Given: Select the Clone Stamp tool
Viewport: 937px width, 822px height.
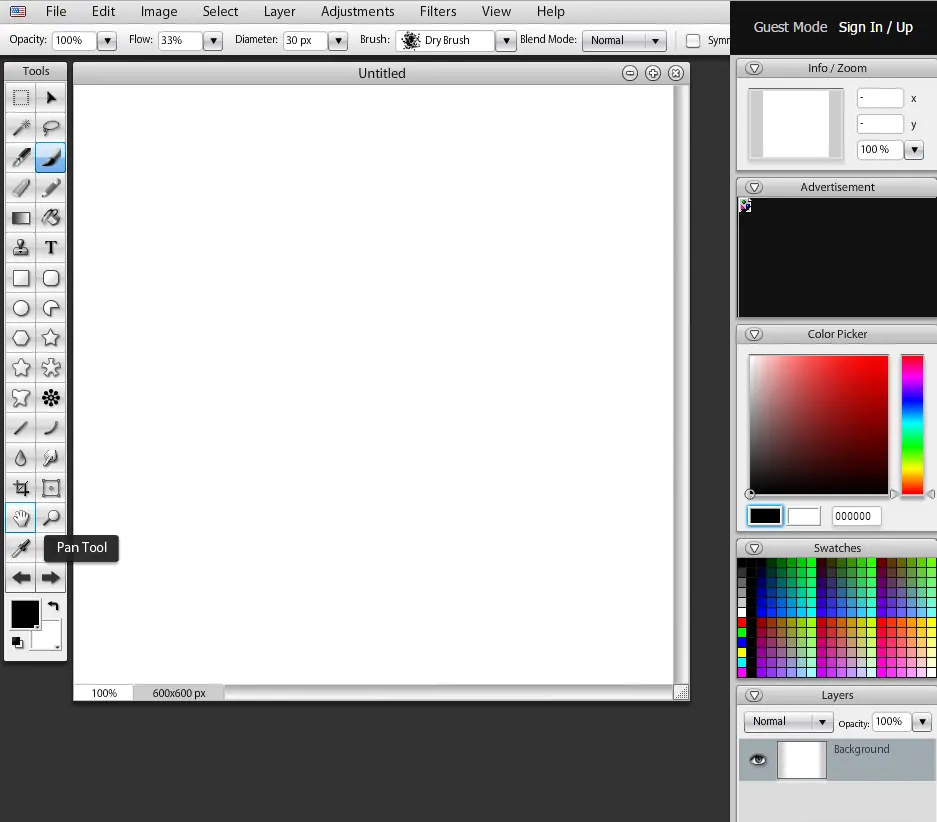Looking at the screenshot, I should click(20, 248).
